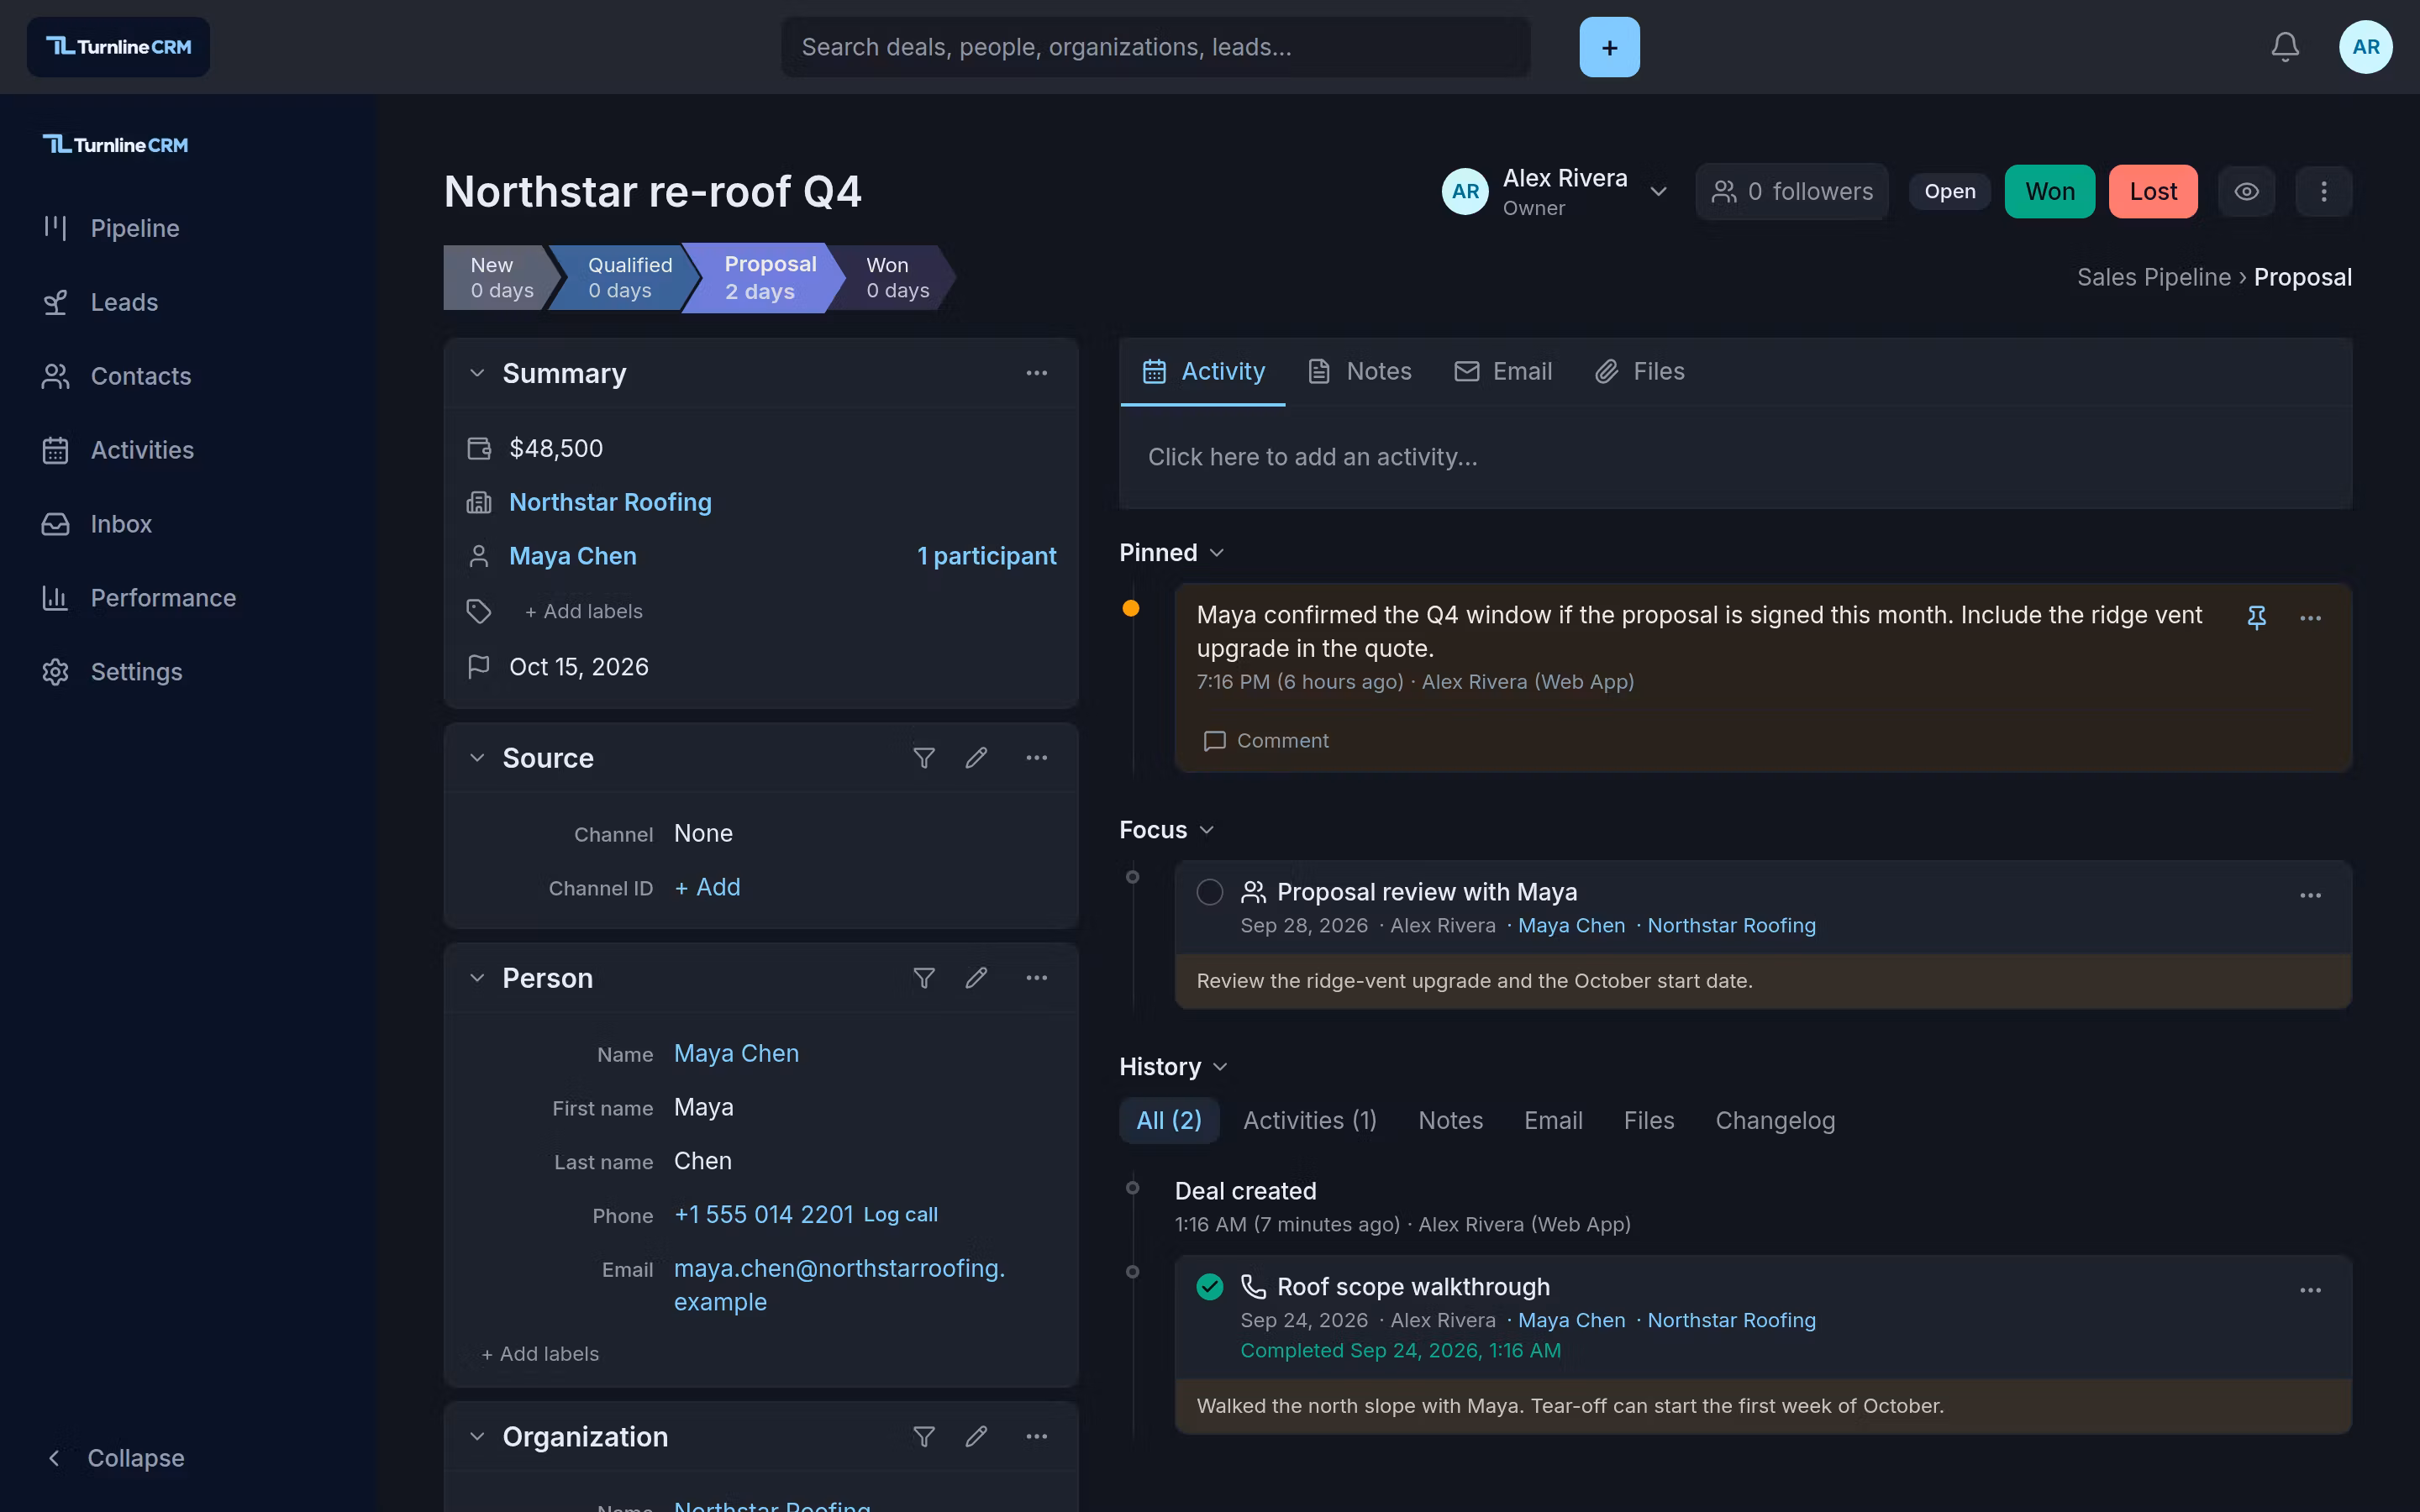The image size is (2420, 1512).
Task: Open Northstar Roofing in Summary
Action: [x=610, y=502]
